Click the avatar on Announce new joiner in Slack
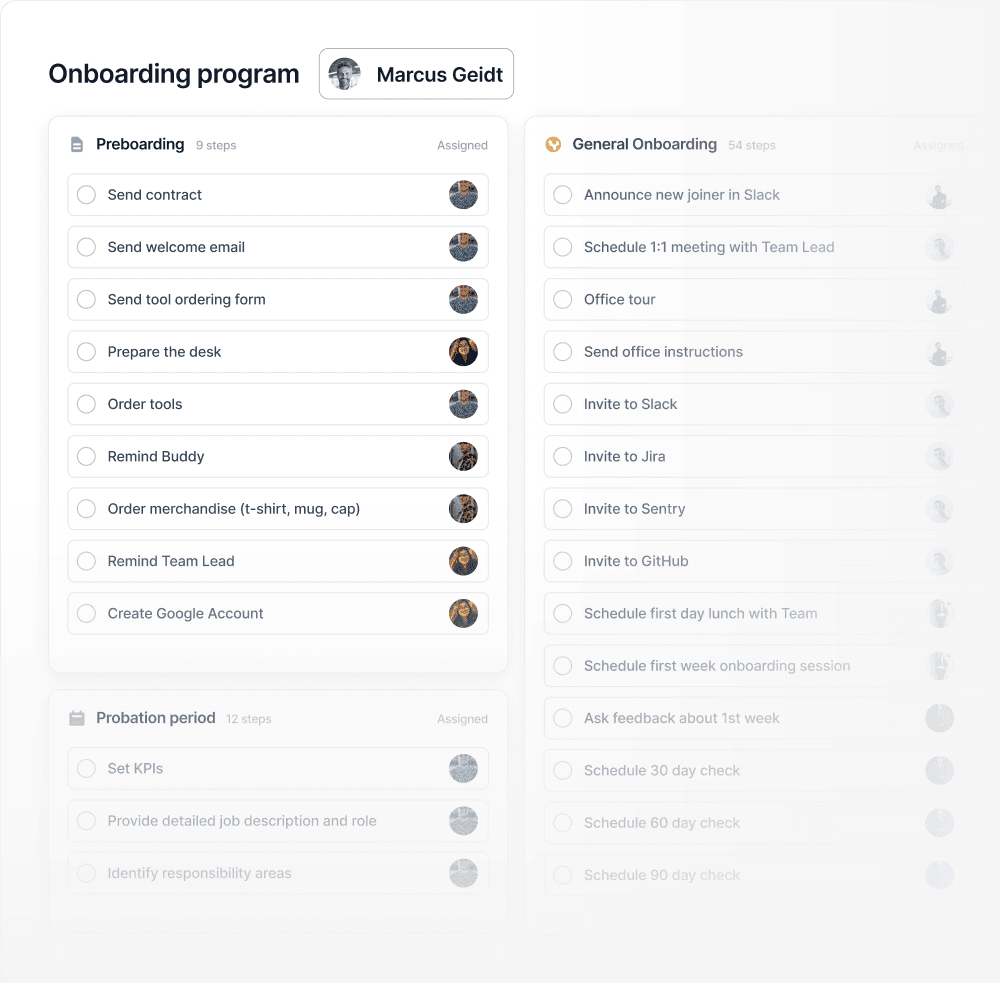The image size is (1000, 983). [x=939, y=195]
